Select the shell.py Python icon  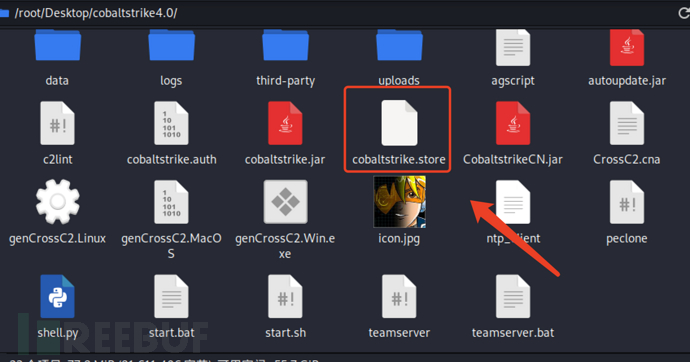(57, 296)
